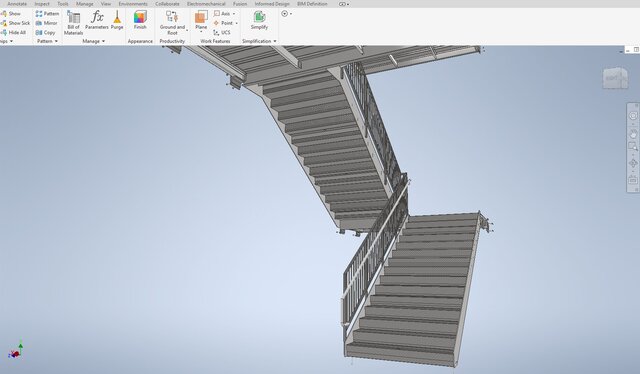The width and height of the screenshot is (640, 374).
Task: Expand the Manage panel dropdown arrow
Action: tap(103, 41)
